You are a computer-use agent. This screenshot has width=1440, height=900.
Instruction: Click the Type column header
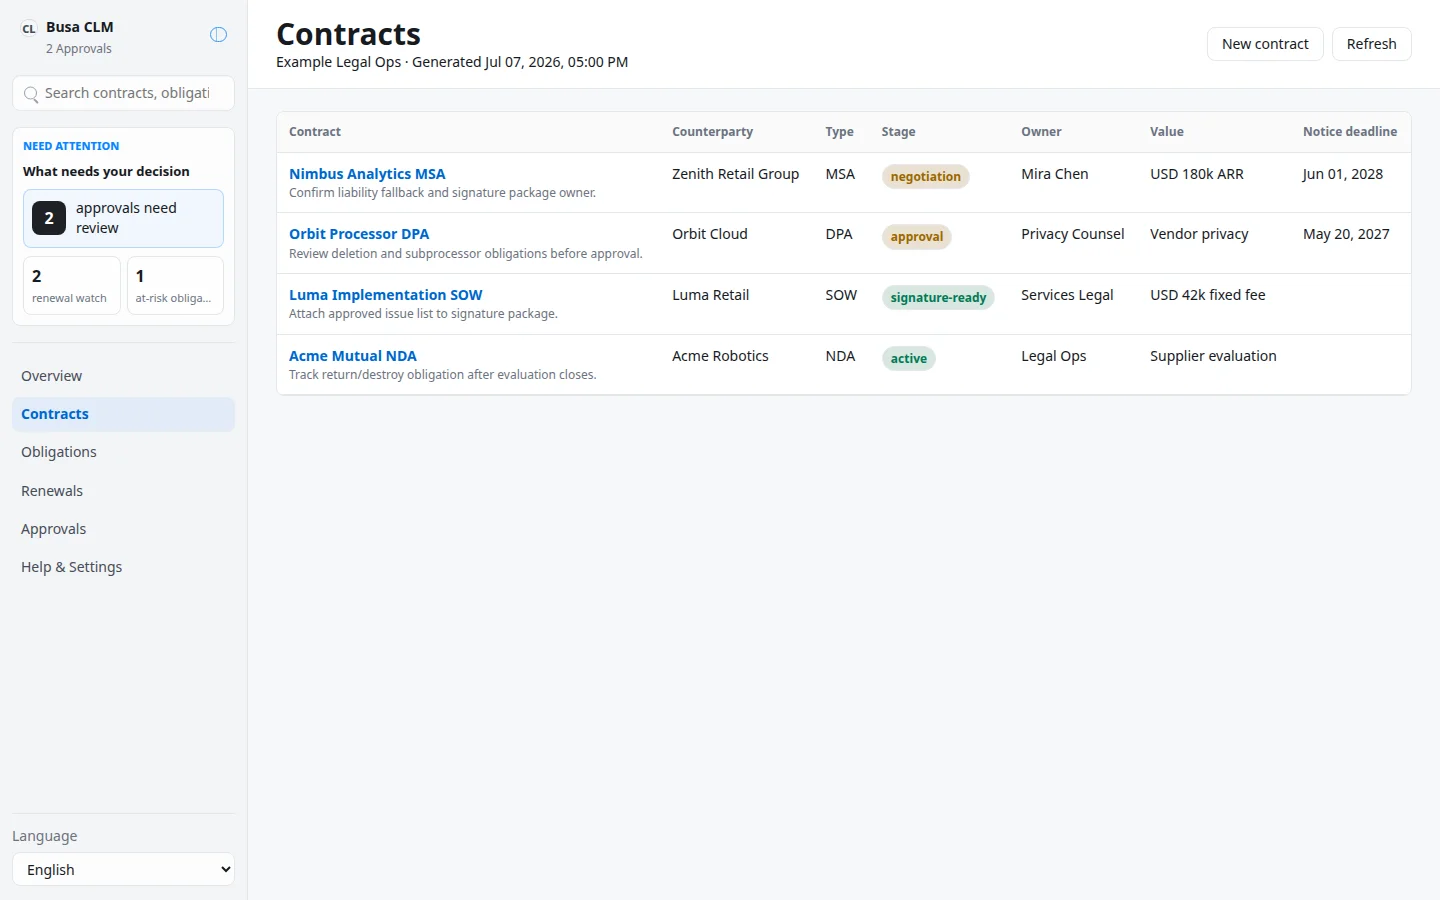click(x=839, y=132)
